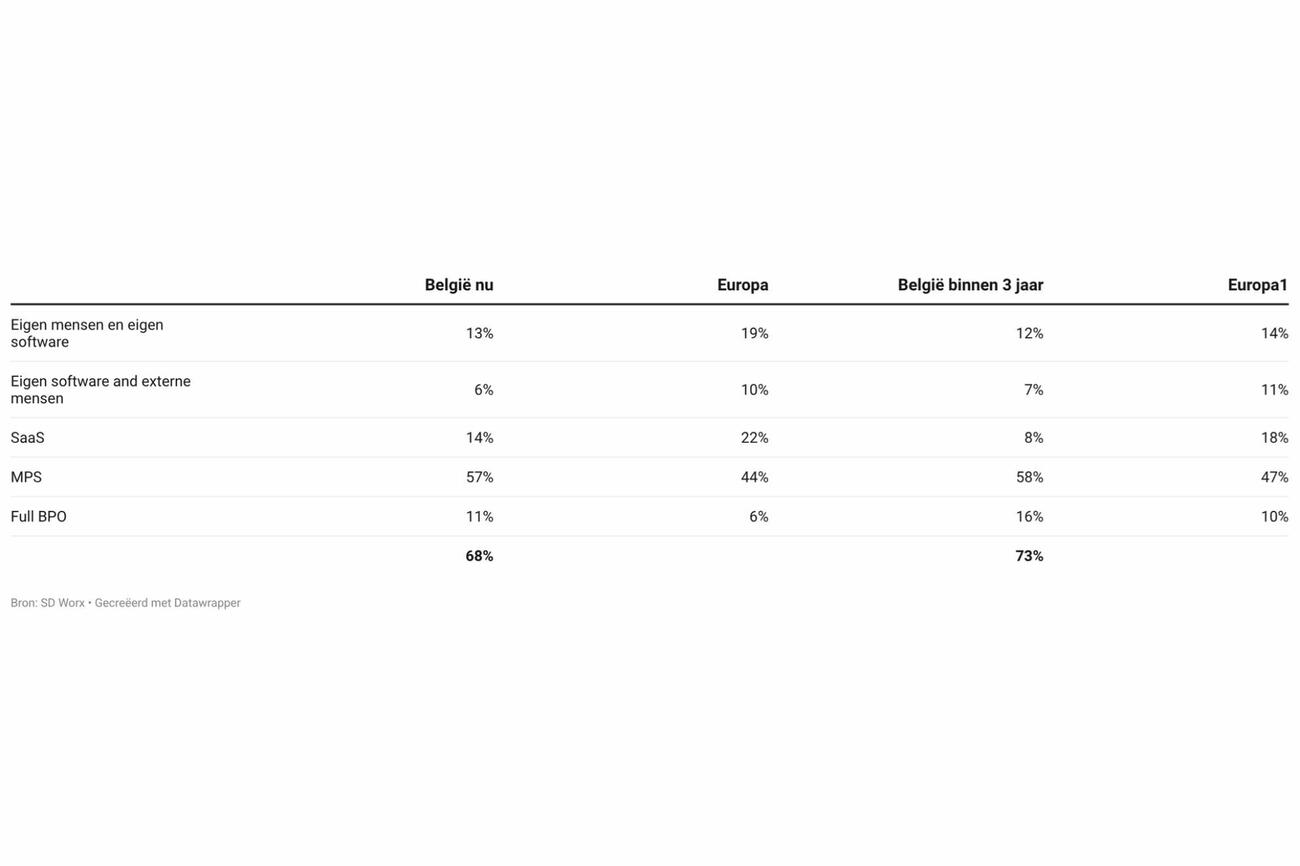Select the 47% cell in the MPS row
Viewport: 1300px width, 866px height.
pyautogui.click(x=1275, y=477)
